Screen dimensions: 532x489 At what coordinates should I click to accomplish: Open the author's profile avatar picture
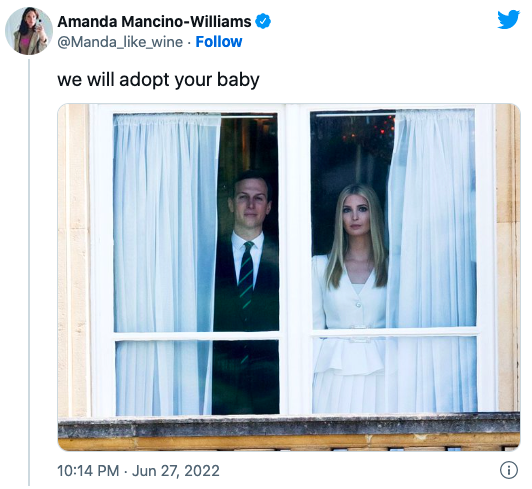(x=29, y=31)
